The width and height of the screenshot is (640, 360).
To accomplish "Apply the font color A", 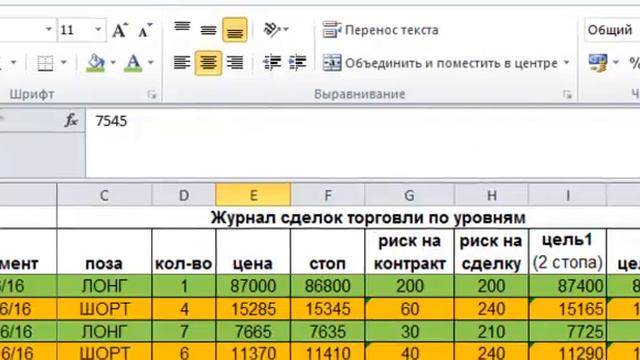I will coord(133,63).
